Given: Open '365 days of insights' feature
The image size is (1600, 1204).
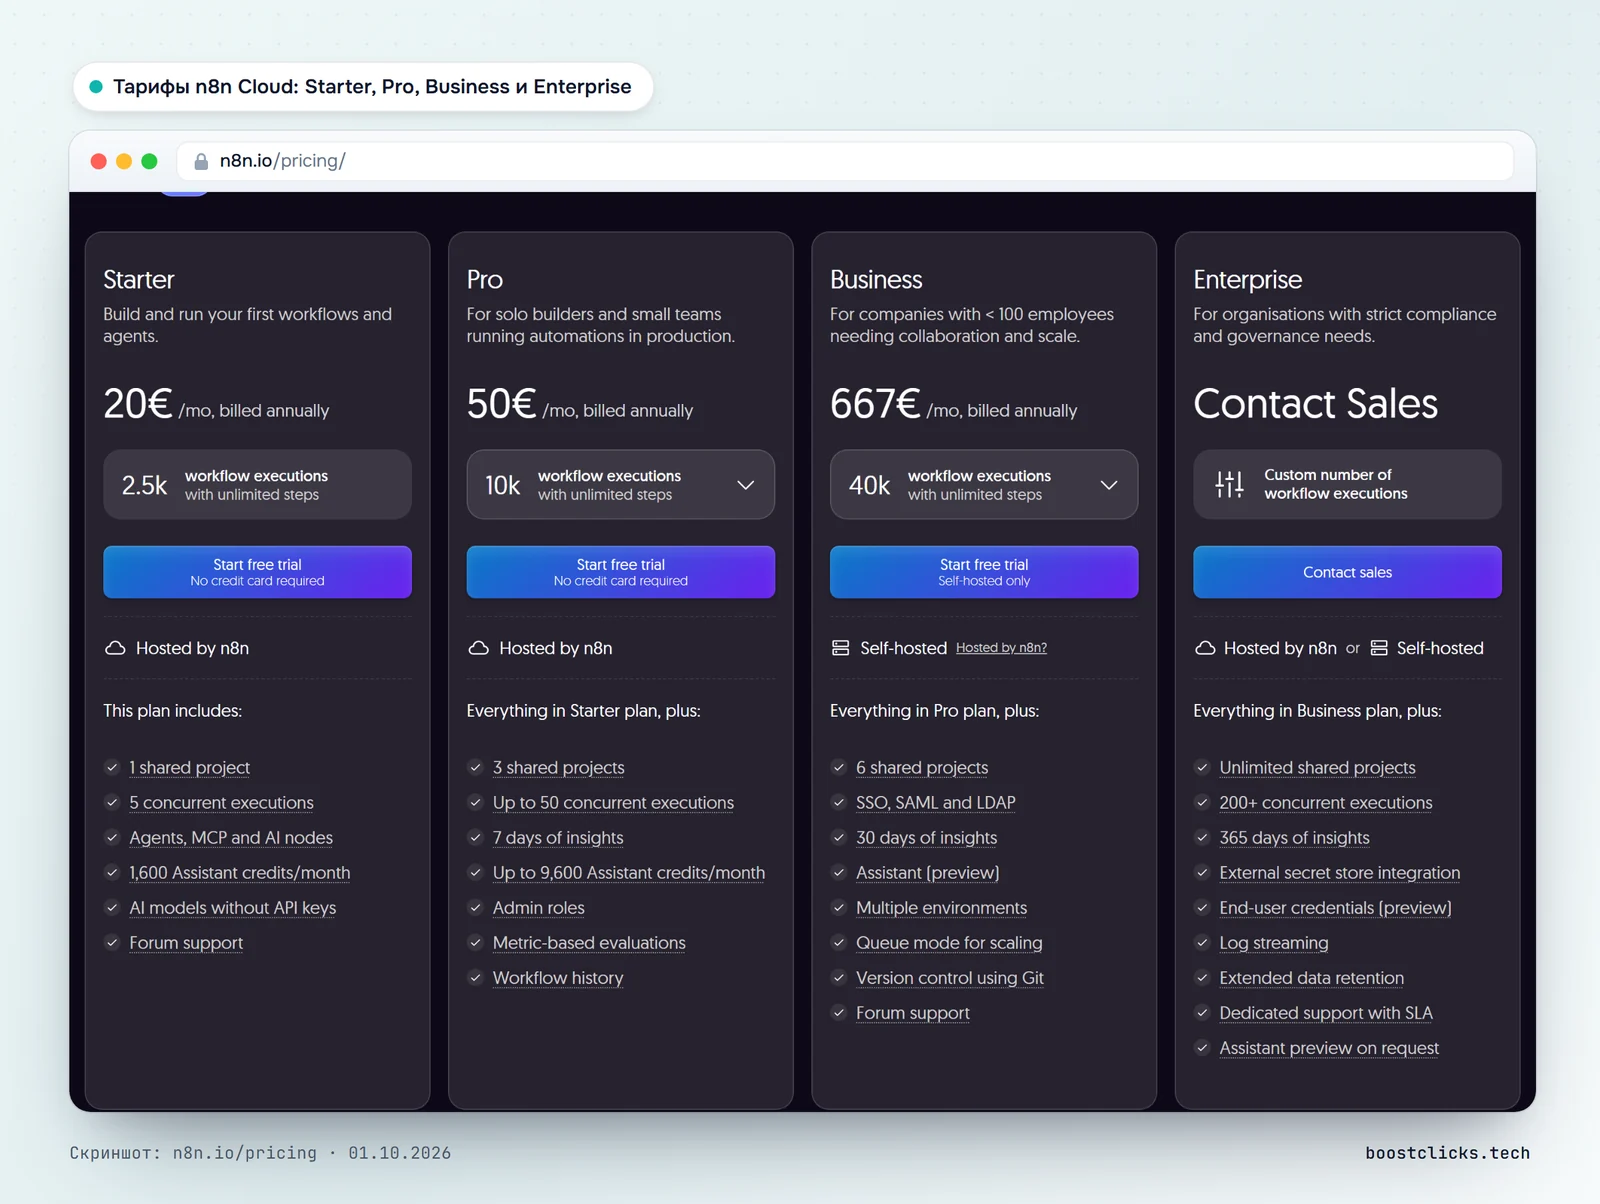Looking at the screenshot, I should click(1294, 838).
